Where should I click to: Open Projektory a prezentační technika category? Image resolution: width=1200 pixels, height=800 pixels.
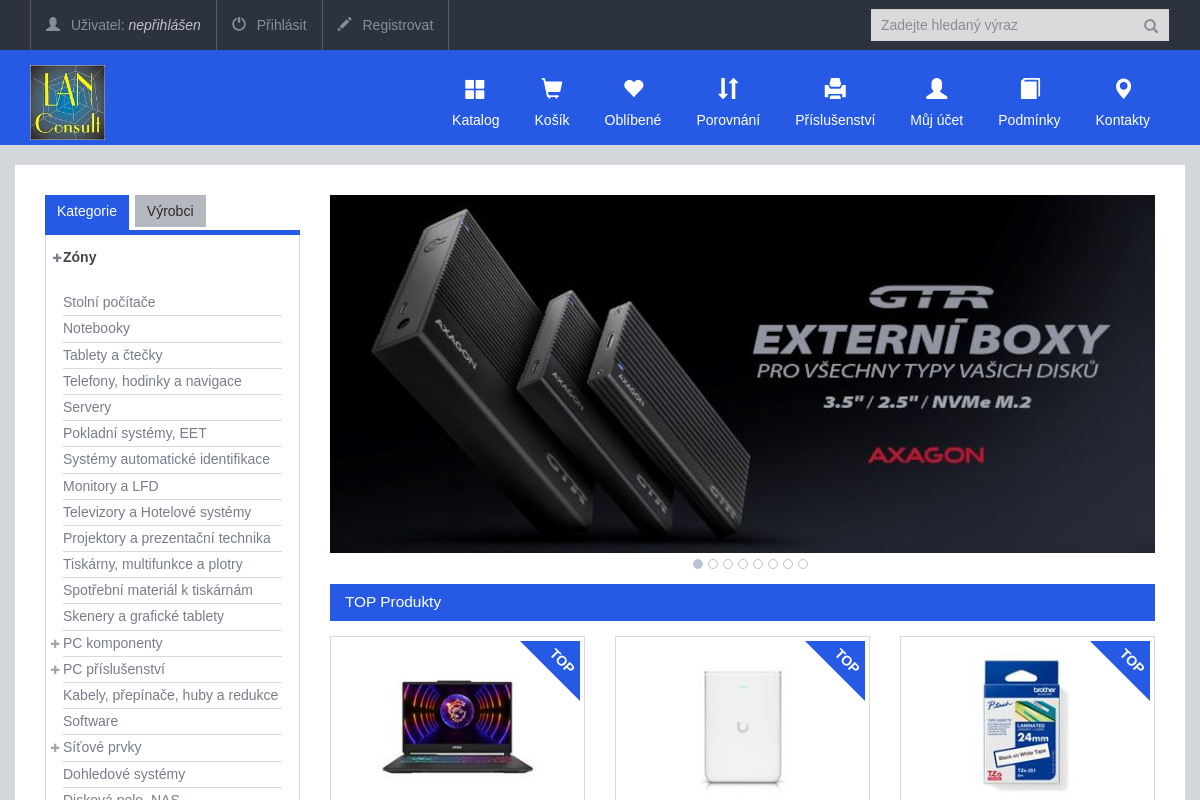[167, 538]
